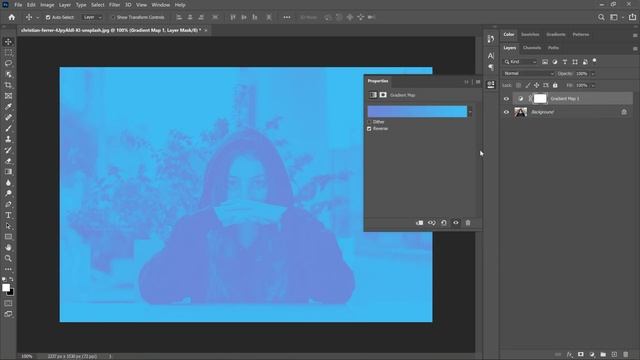The width and height of the screenshot is (640, 360).
Task: Select the Horizontal Type tool
Action: click(x=8, y=215)
